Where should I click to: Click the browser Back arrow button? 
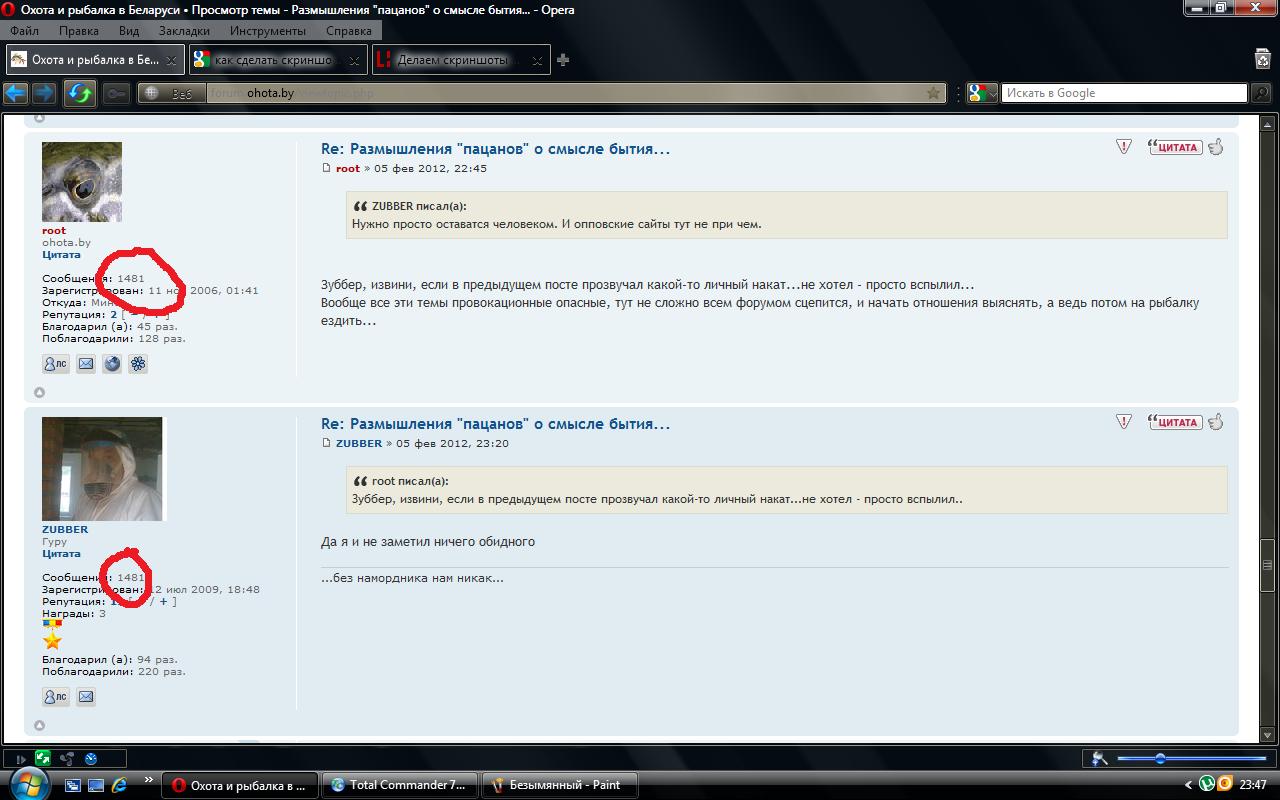click(x=16, y=93)
